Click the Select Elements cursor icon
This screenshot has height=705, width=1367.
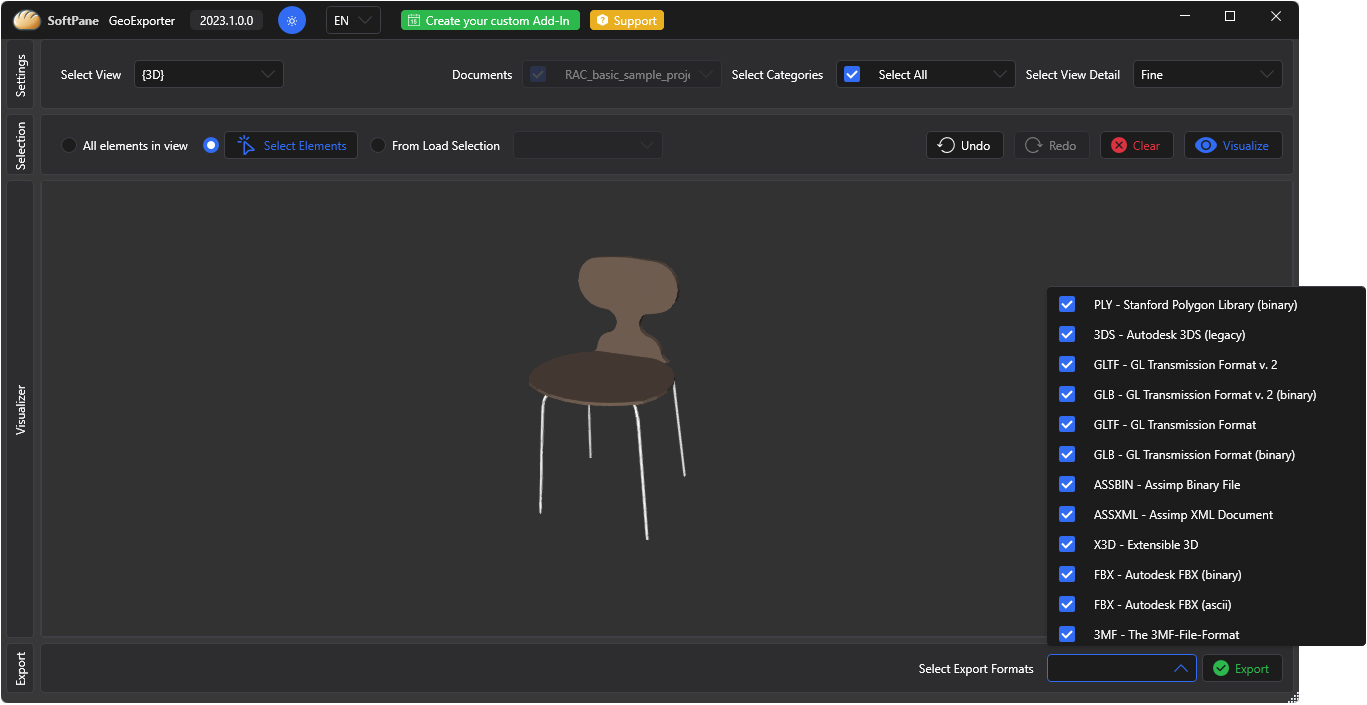[246, 146]
